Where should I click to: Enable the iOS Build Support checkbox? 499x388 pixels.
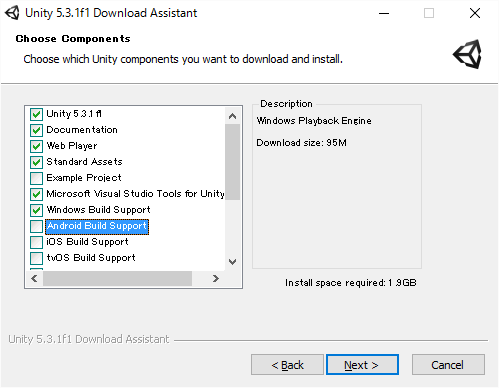36,242
